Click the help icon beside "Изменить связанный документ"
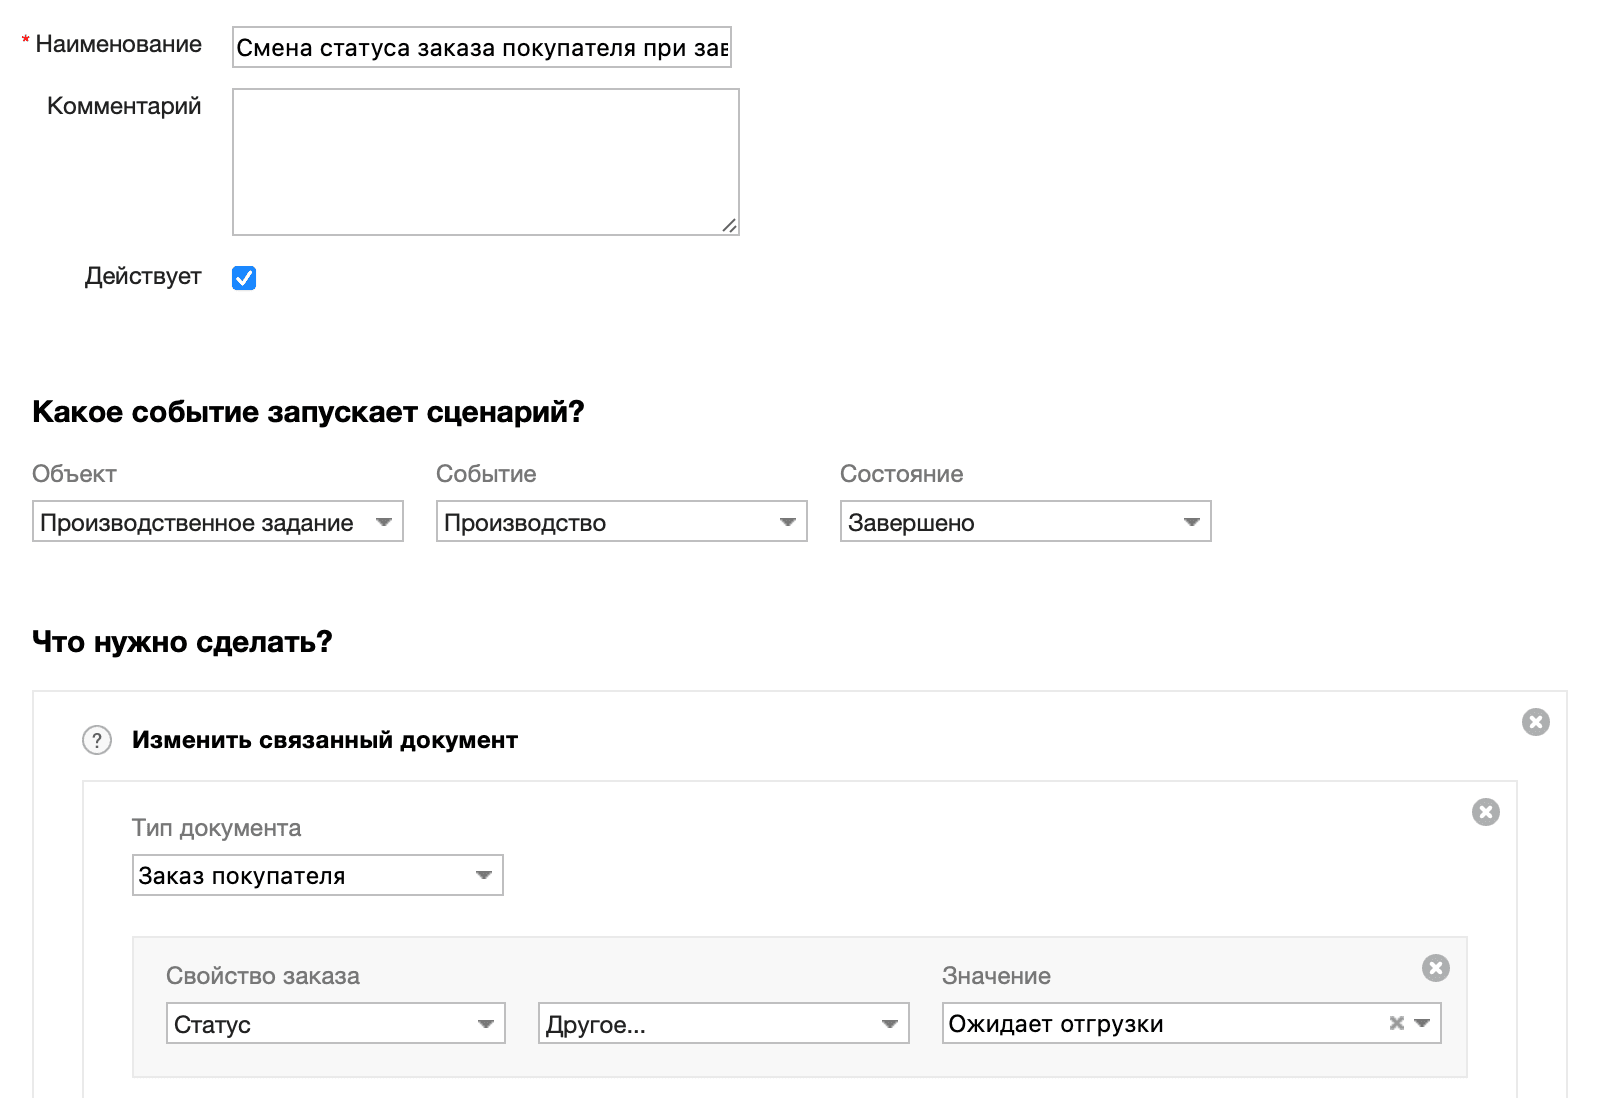The height and width of the screenshot is (1098, 1602). coord(96,740)
